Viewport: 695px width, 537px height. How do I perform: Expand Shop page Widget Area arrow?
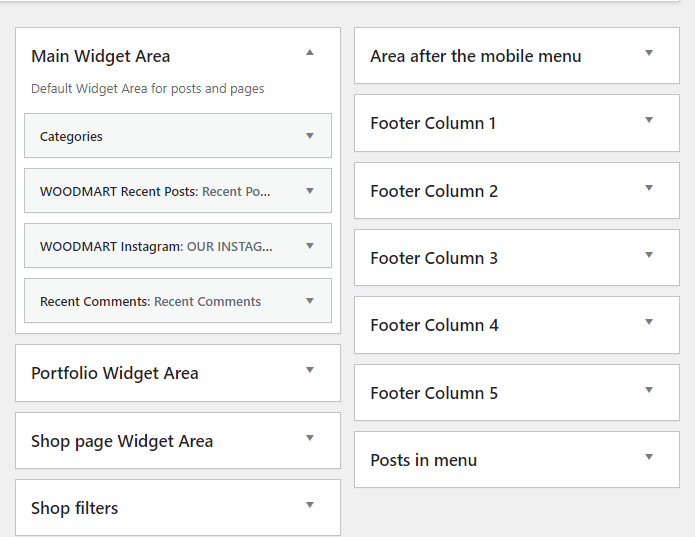pos(310,438)
